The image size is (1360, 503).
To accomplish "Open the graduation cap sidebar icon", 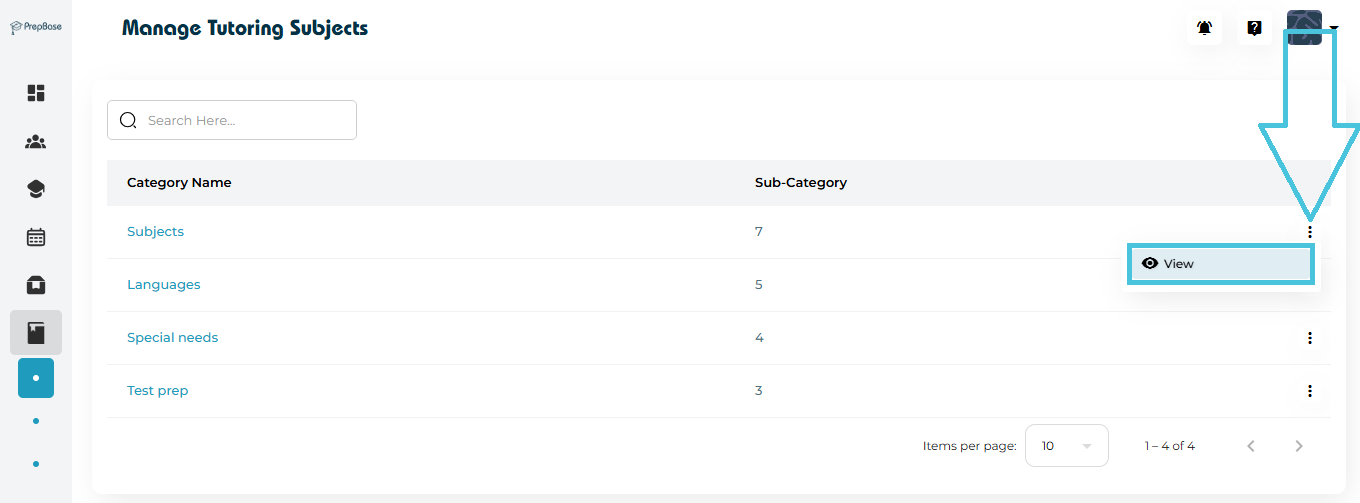I will click(x=36, y=189).
